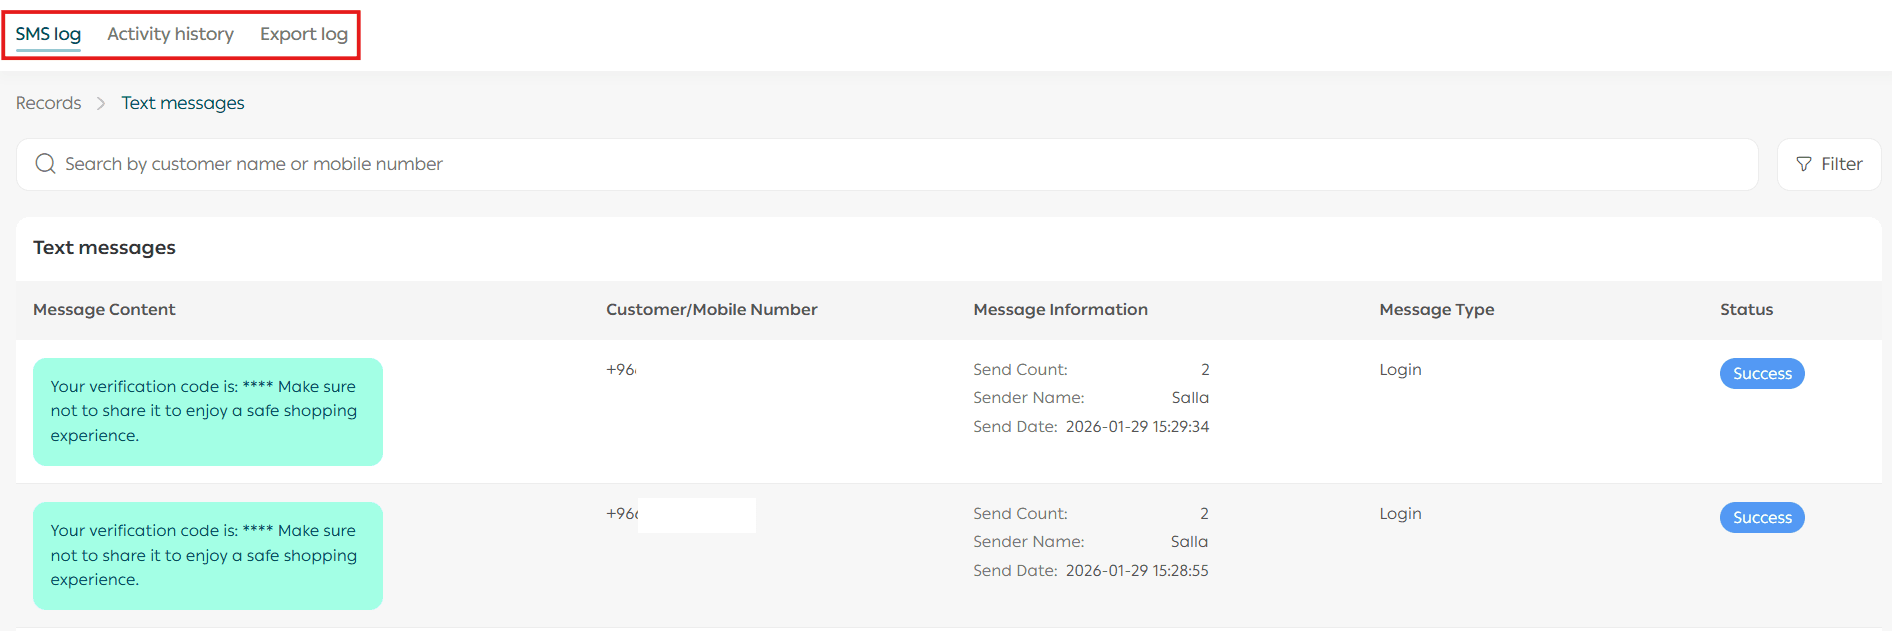Click the magnifier icon in search bar
Image resolution: width=1892 pixels, height=631 pixels.
[x=45, y=164]
